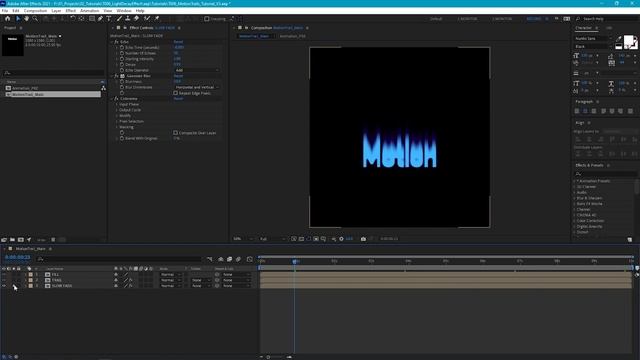
Task: Open the Echo Operator dropdown set to Add
Action: pyautogui.click(x=196, y=70)
